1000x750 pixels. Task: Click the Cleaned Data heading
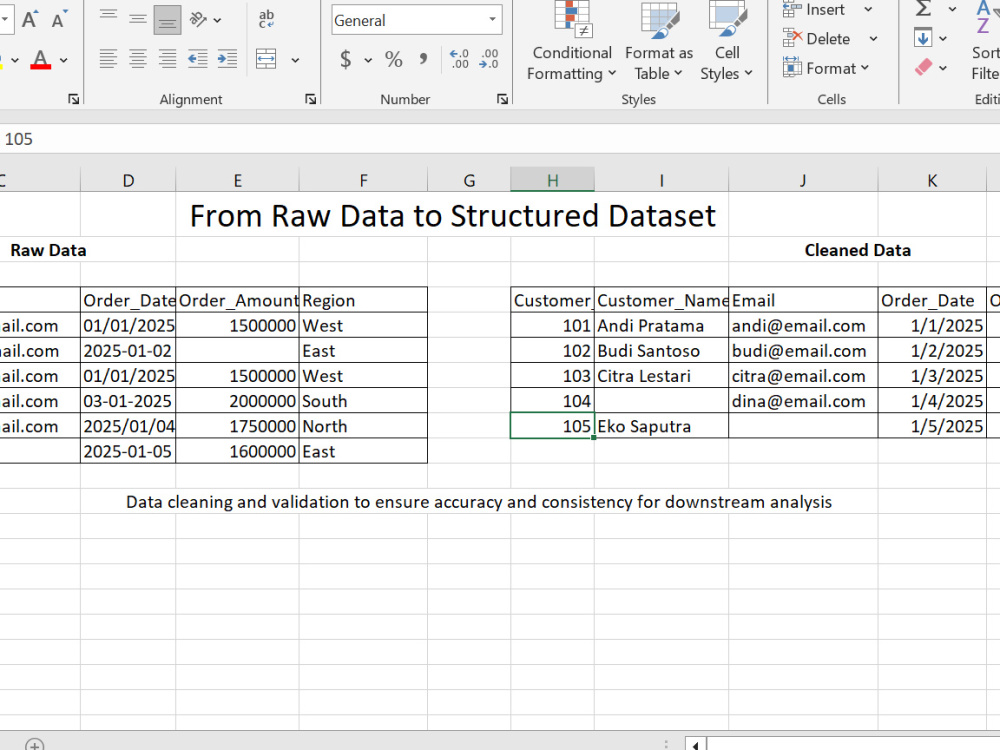click(x=857, y=250)
